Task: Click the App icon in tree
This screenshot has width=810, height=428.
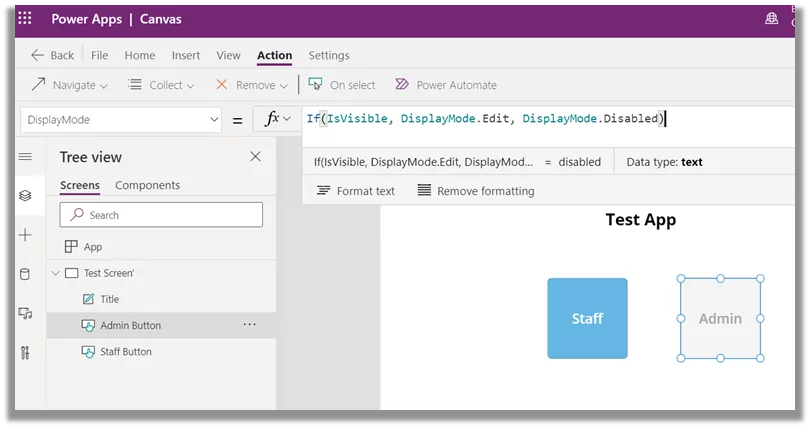Action: [x=71, y=247]
